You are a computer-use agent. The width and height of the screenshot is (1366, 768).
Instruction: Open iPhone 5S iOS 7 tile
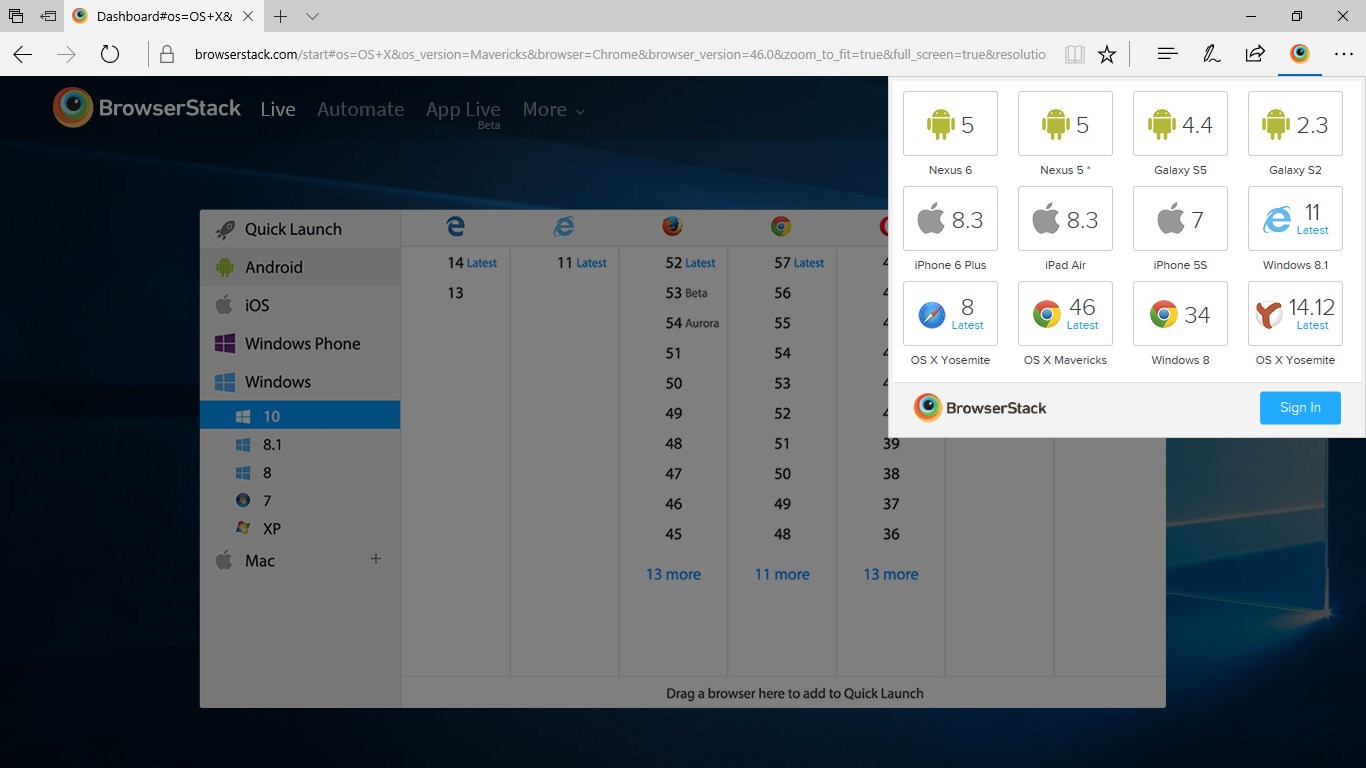coord(1180,219)
